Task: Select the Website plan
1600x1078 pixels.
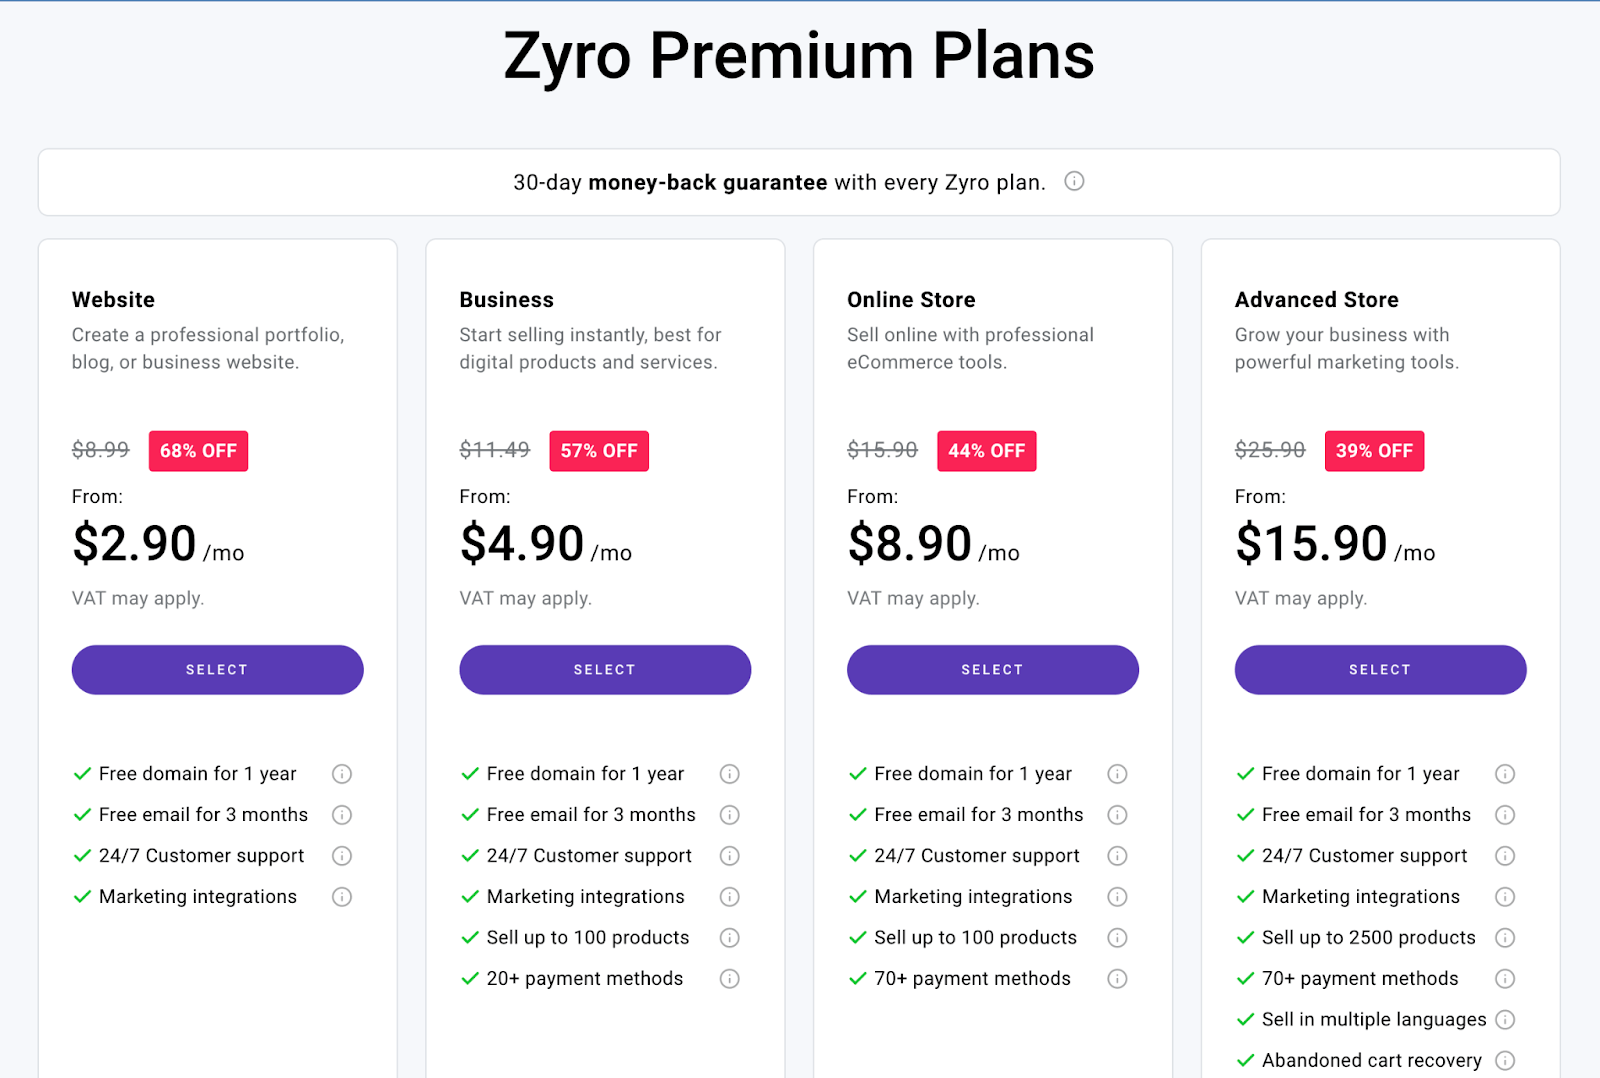Action: click(x=216, y=669)
